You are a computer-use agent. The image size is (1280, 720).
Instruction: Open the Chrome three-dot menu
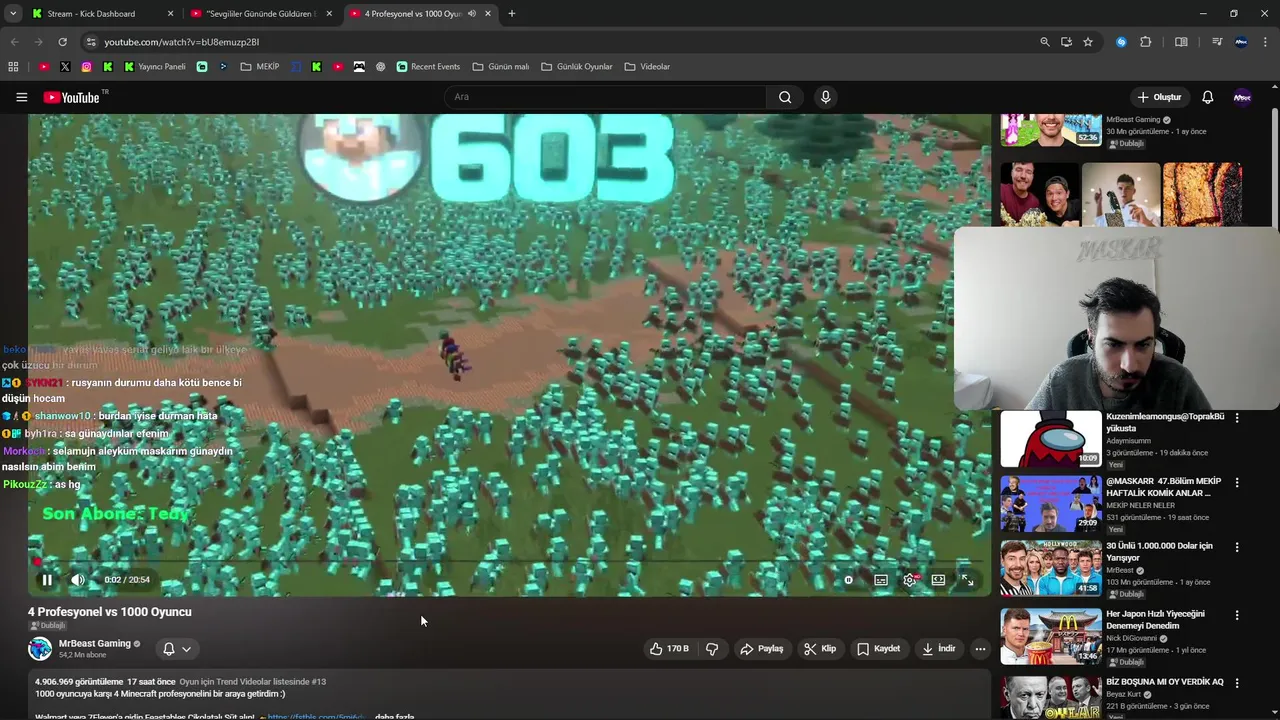pos(1266,42)
